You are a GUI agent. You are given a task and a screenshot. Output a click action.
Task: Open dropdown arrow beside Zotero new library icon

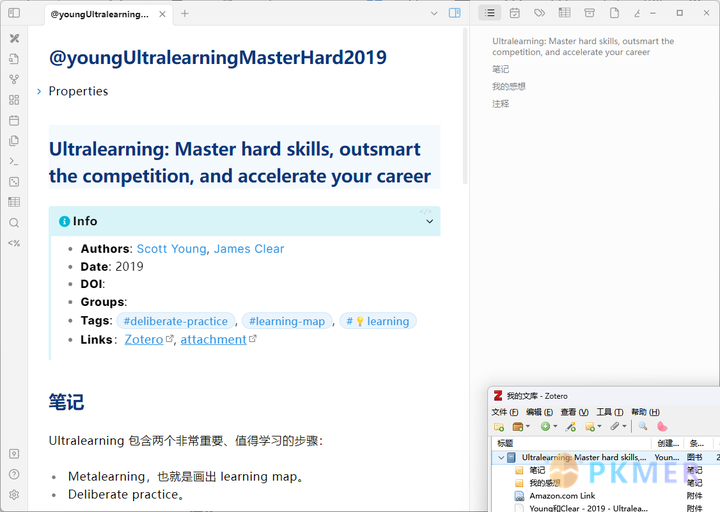(x=528, y=427)
